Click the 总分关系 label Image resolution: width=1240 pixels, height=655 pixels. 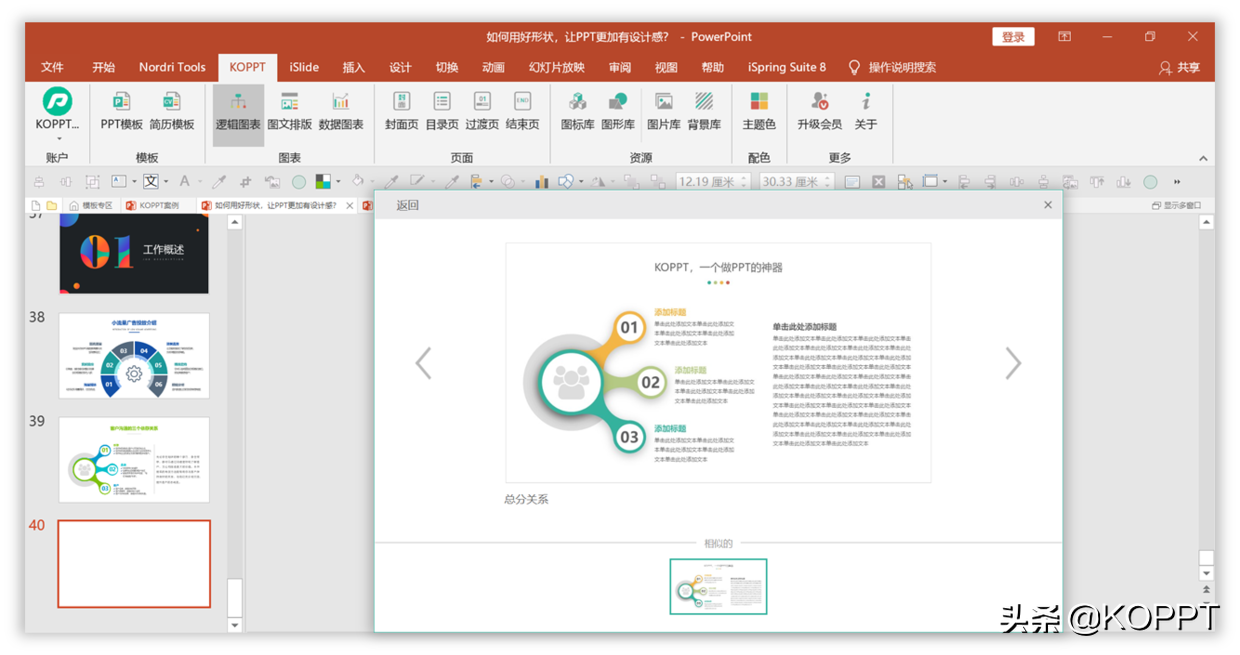(526, 499)
